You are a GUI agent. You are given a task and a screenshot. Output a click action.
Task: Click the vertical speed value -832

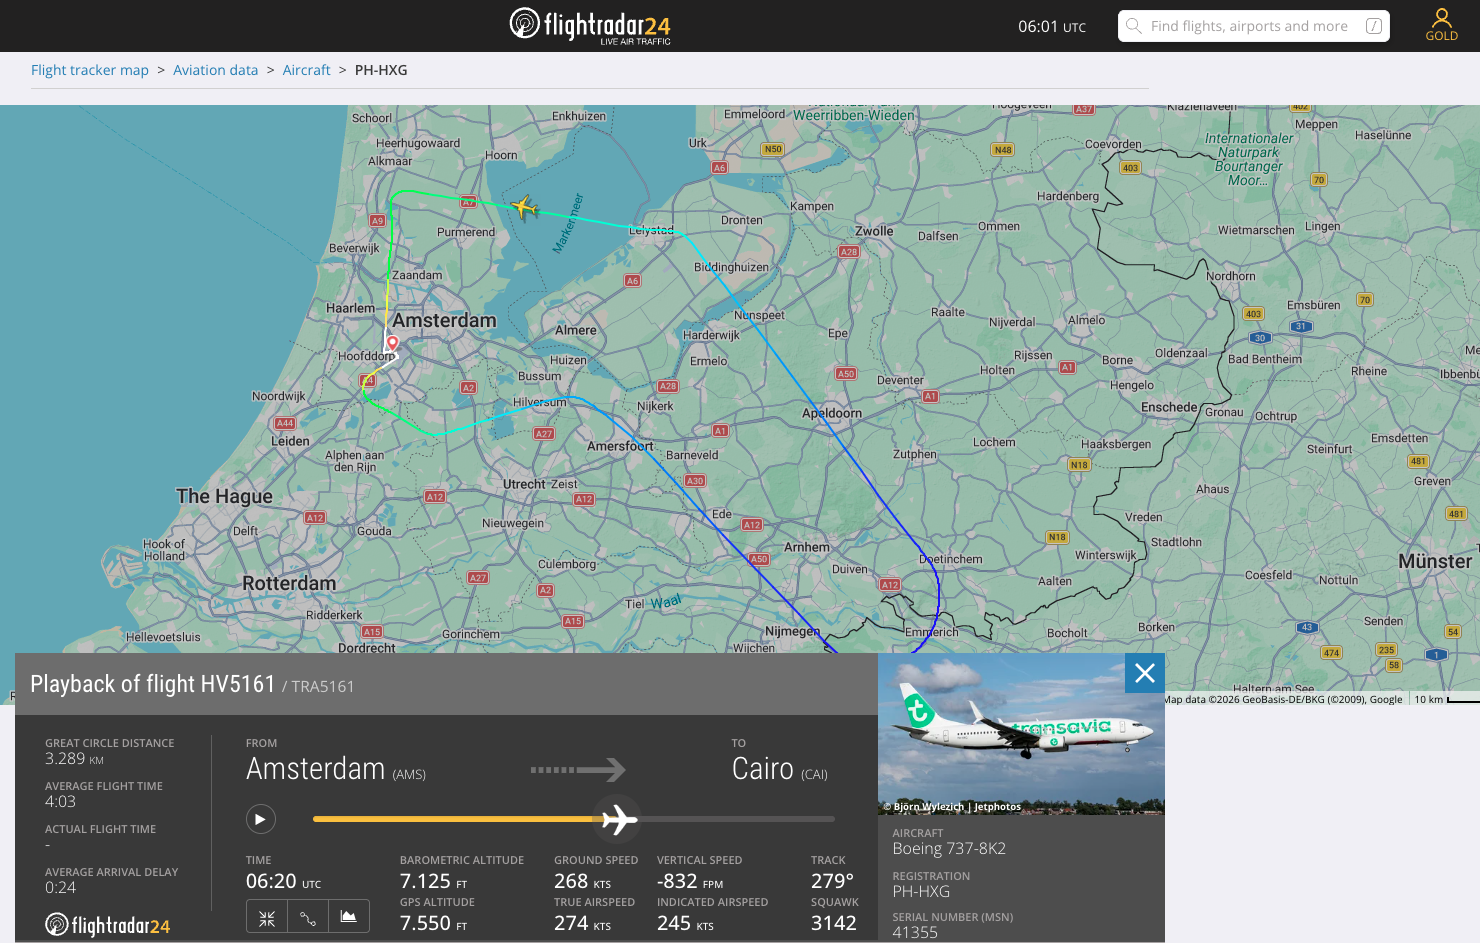677,881
